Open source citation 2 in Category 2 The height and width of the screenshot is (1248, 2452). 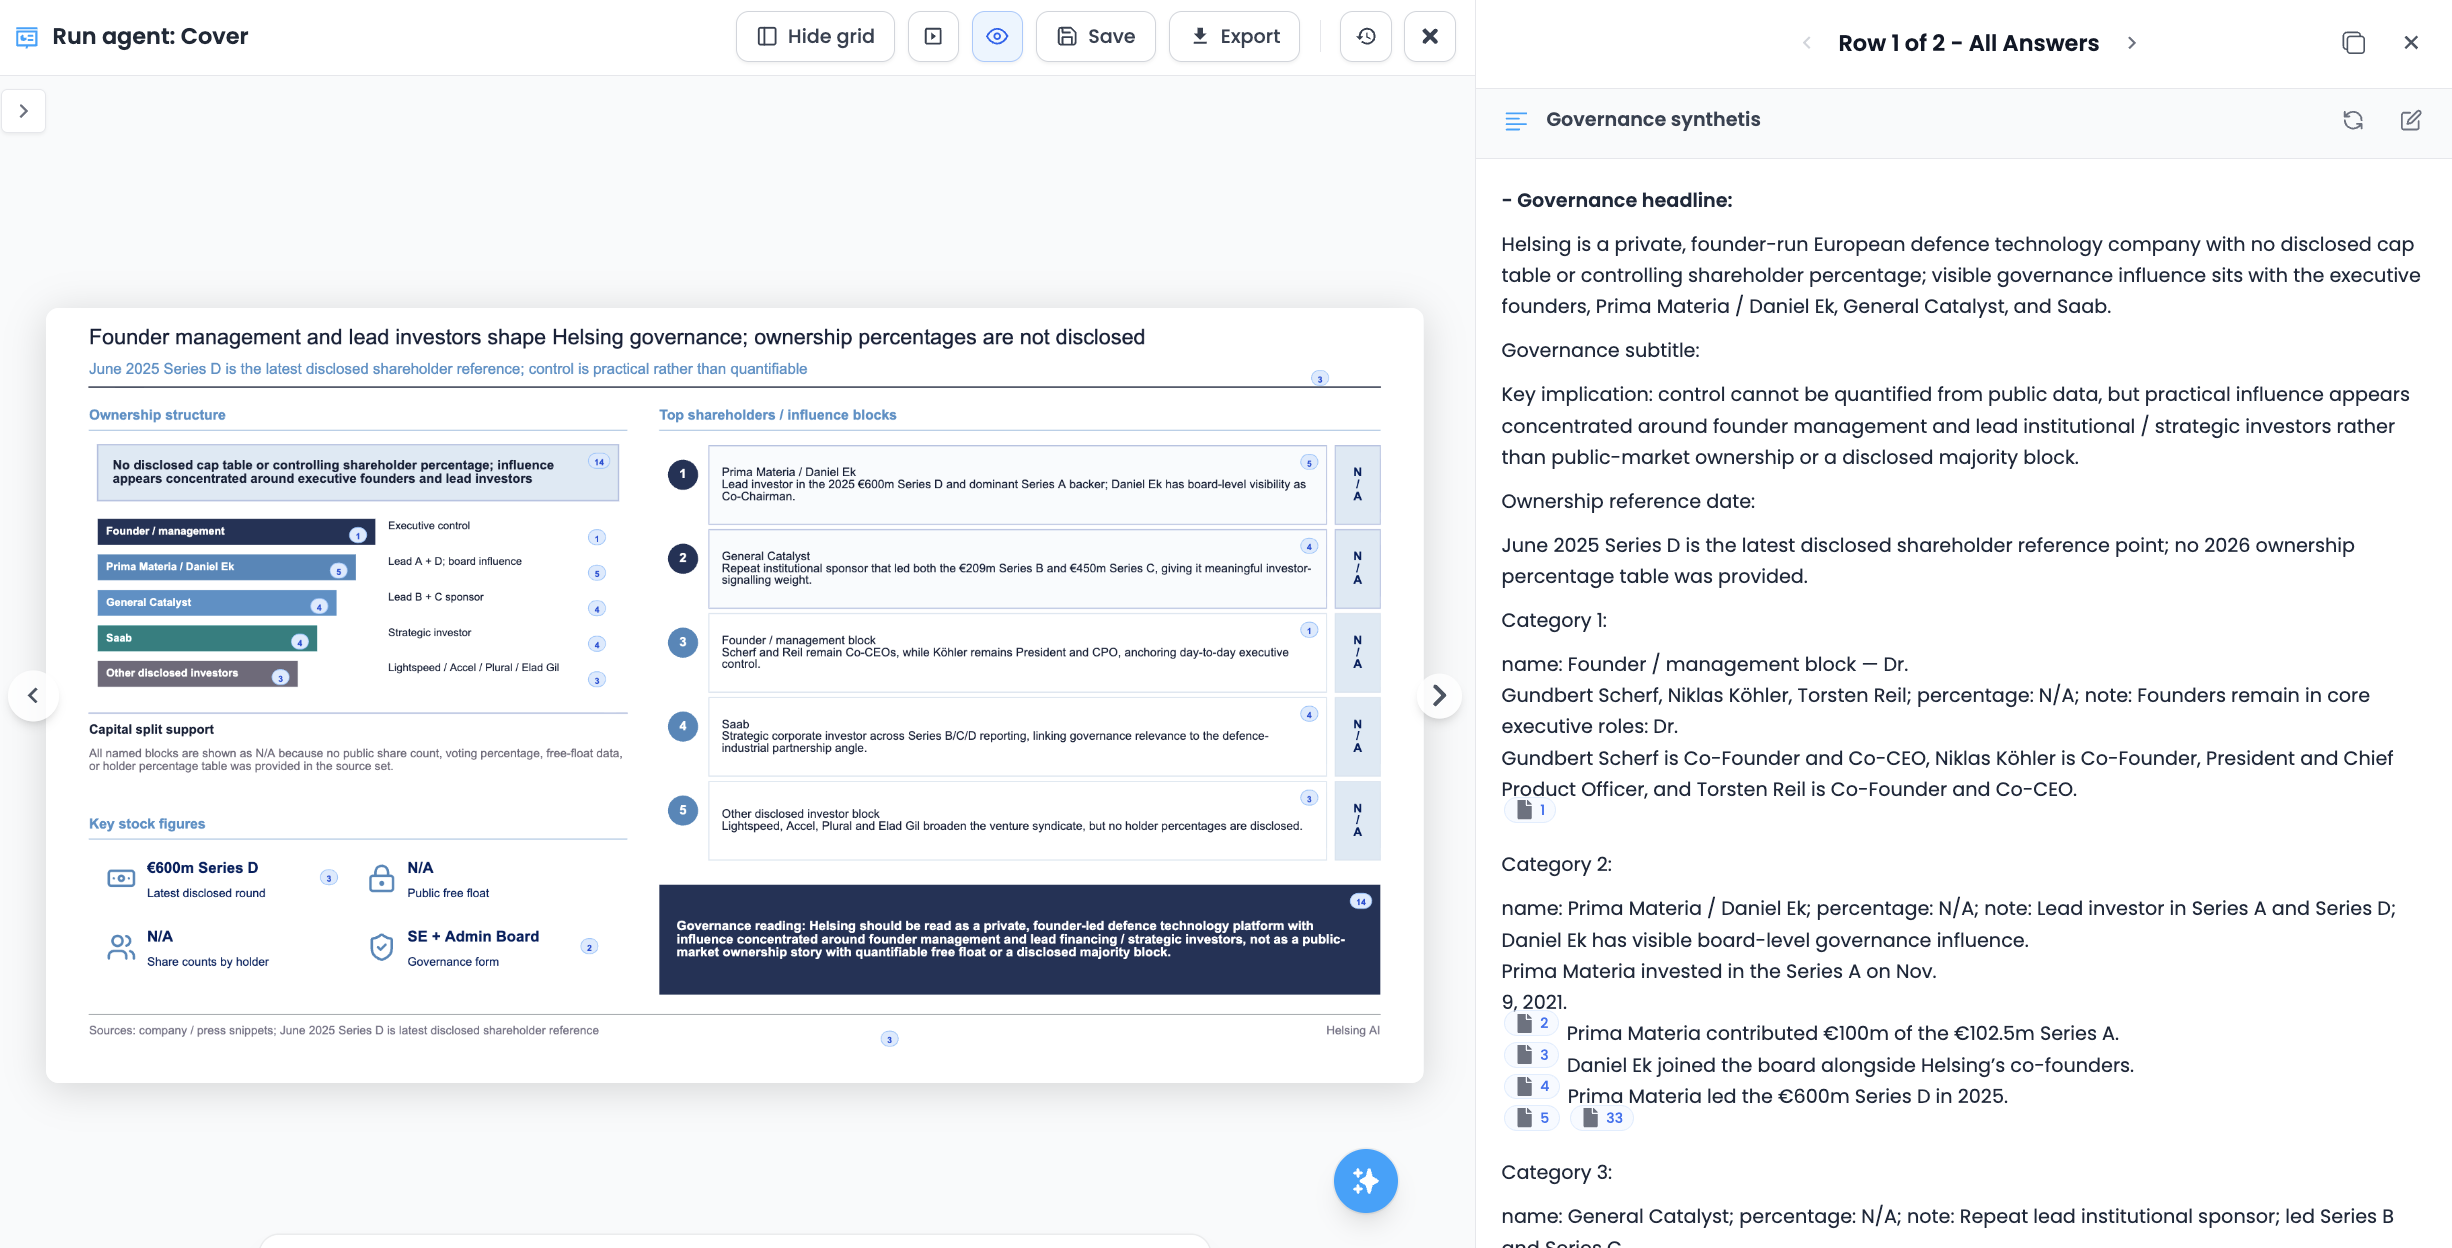[x=1531, y=1023]
